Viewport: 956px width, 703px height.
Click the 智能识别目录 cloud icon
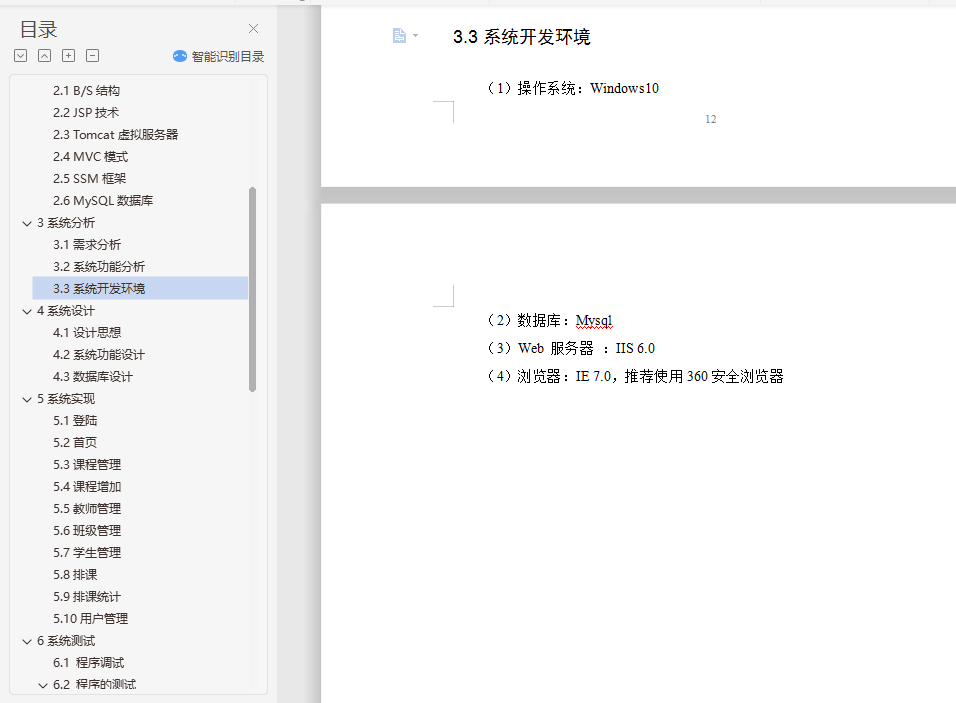tap(180, 56)
